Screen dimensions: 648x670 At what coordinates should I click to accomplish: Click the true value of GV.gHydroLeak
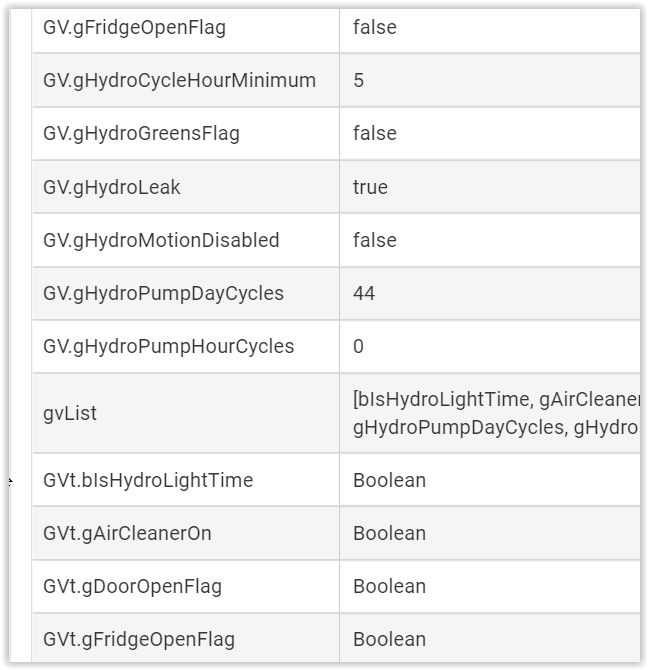click(x=370, y=187)
